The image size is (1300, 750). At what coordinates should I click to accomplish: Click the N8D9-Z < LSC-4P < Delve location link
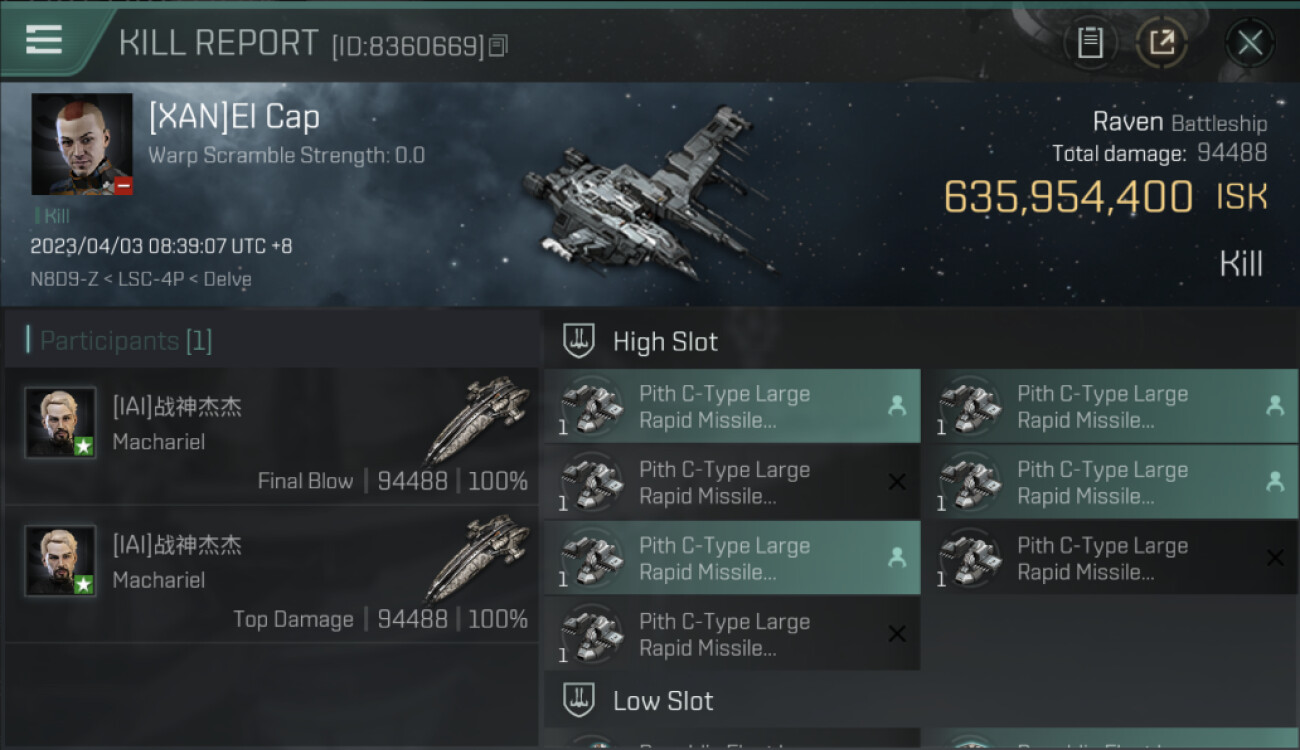tap(141, 279)
